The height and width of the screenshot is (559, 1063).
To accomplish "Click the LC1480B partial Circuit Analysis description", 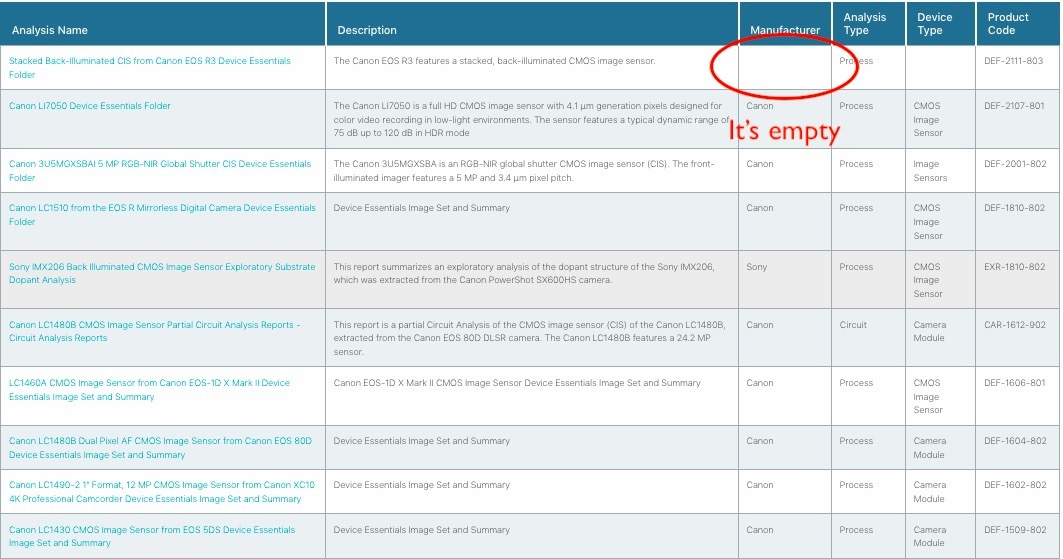I will pos(529,338).
